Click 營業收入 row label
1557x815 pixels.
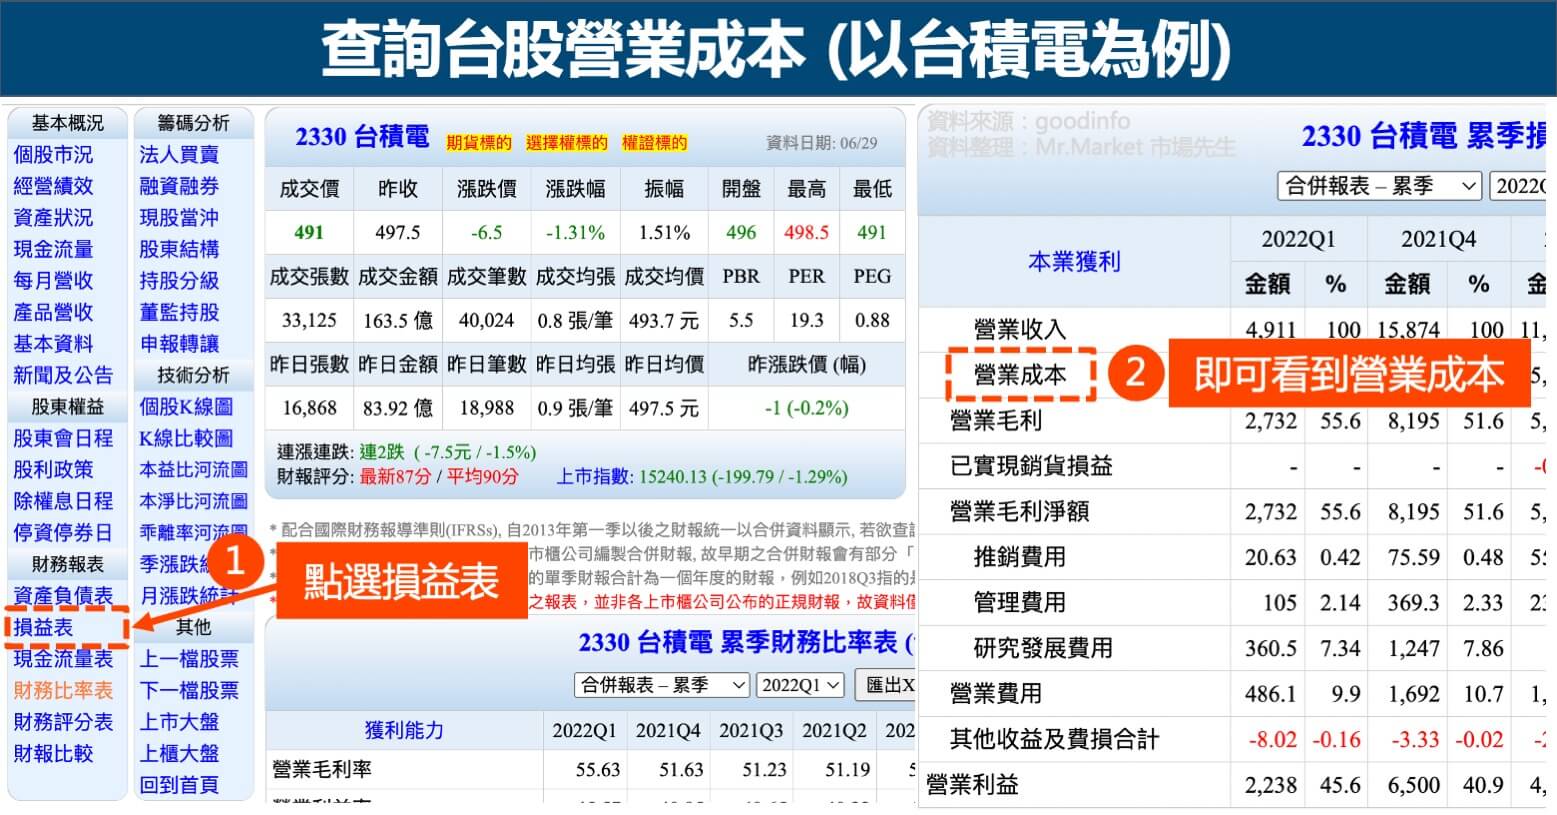pos(1020,329)
